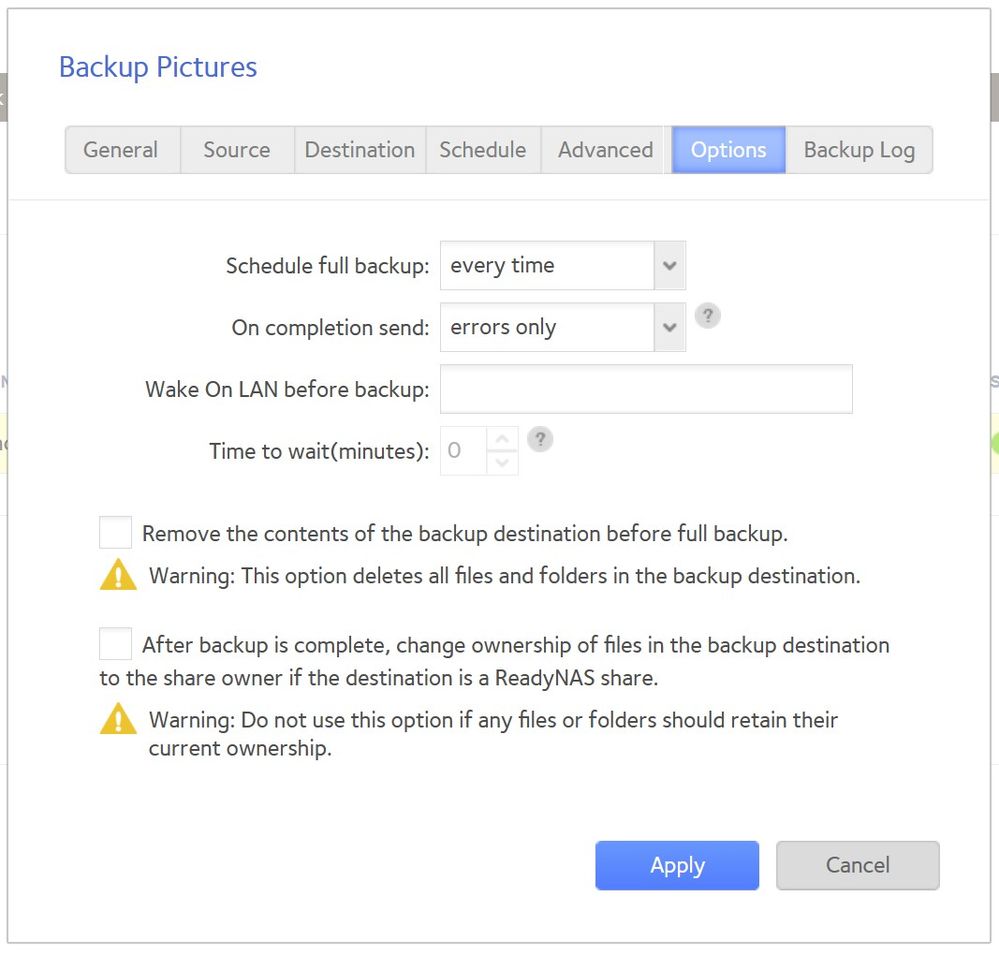Image resolution: width=999 pixels, height=955 pixels.
Task: Select the 'every time' combo box field
Action: pos(546,266)
